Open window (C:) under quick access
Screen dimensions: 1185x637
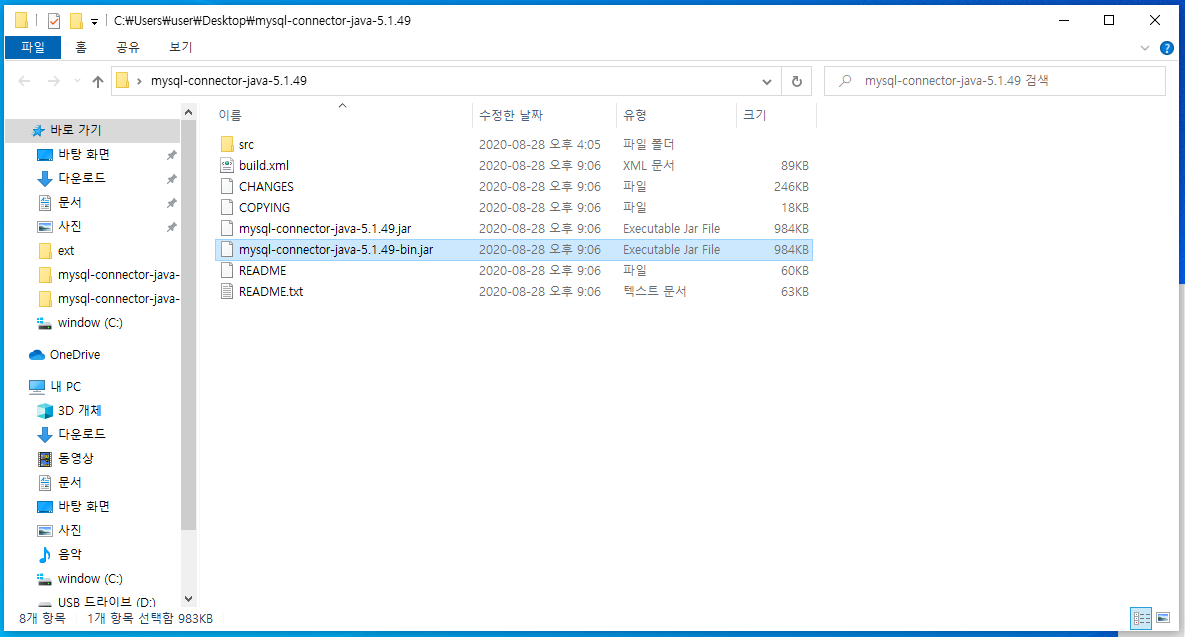90,323
